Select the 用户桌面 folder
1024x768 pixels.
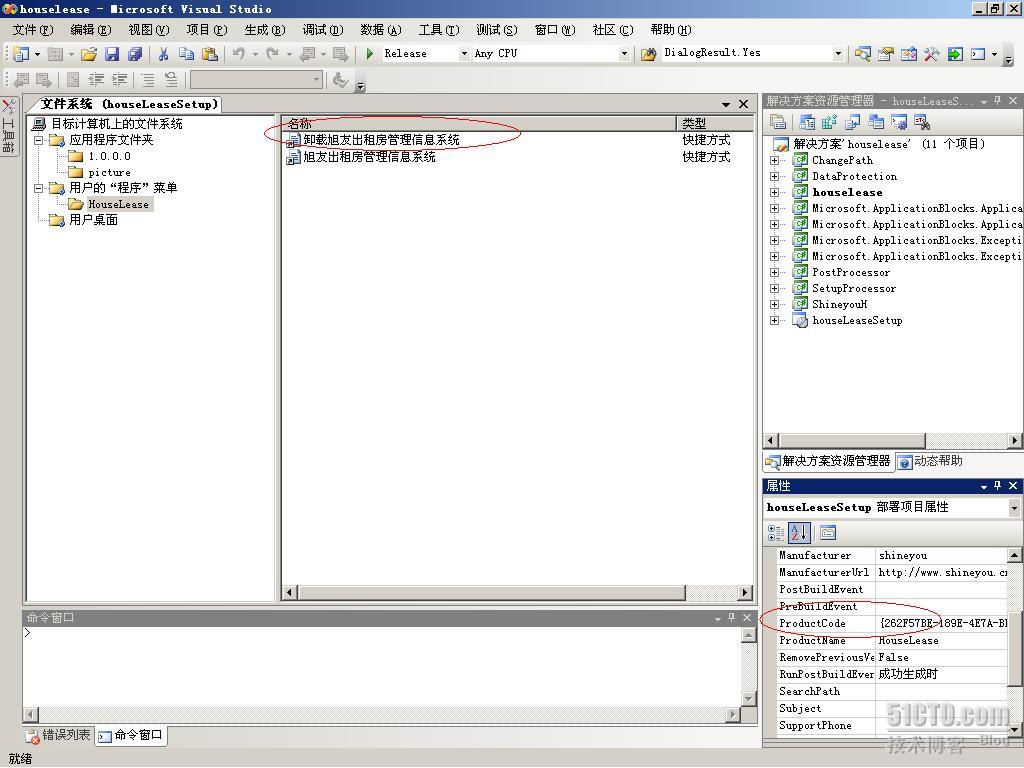pyautogui.click(x=93, y=220)
